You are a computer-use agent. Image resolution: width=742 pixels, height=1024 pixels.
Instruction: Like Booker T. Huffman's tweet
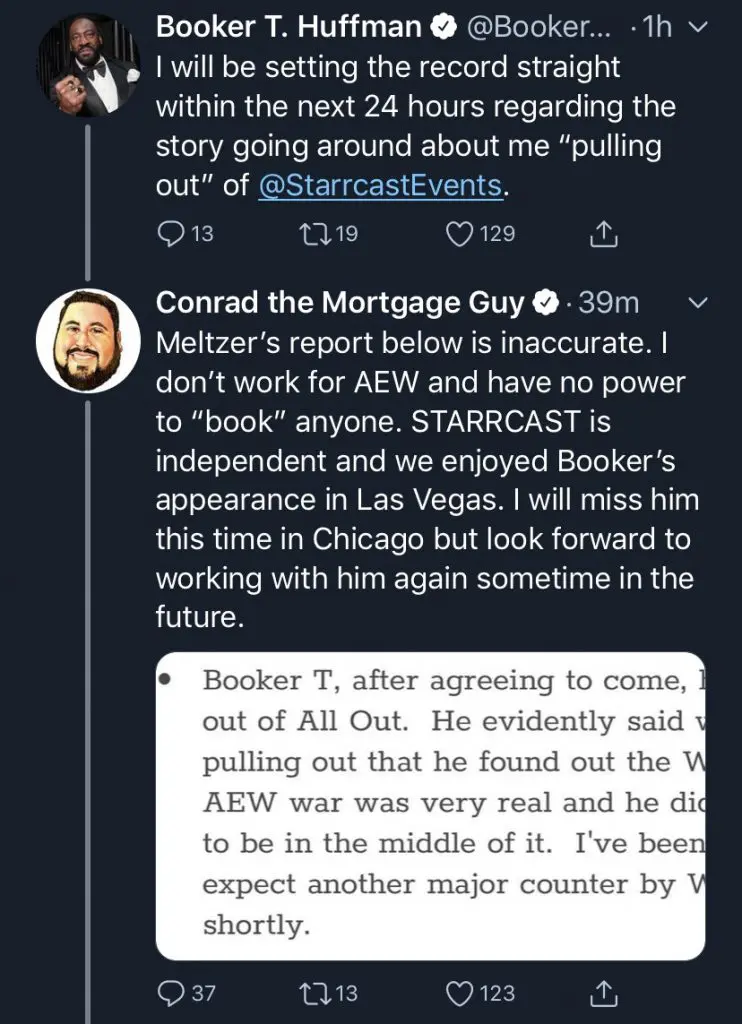(x=460, y=234)
